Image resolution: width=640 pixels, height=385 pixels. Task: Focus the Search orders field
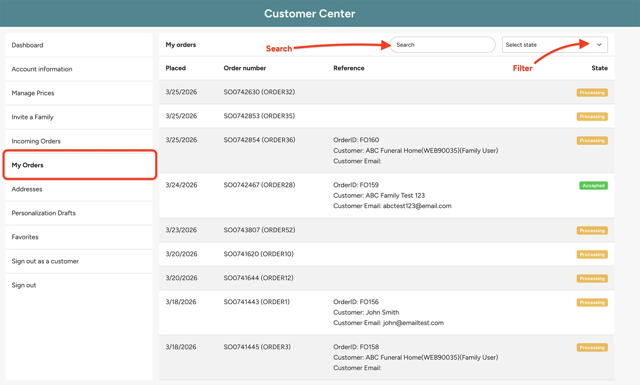click(442, 45)
